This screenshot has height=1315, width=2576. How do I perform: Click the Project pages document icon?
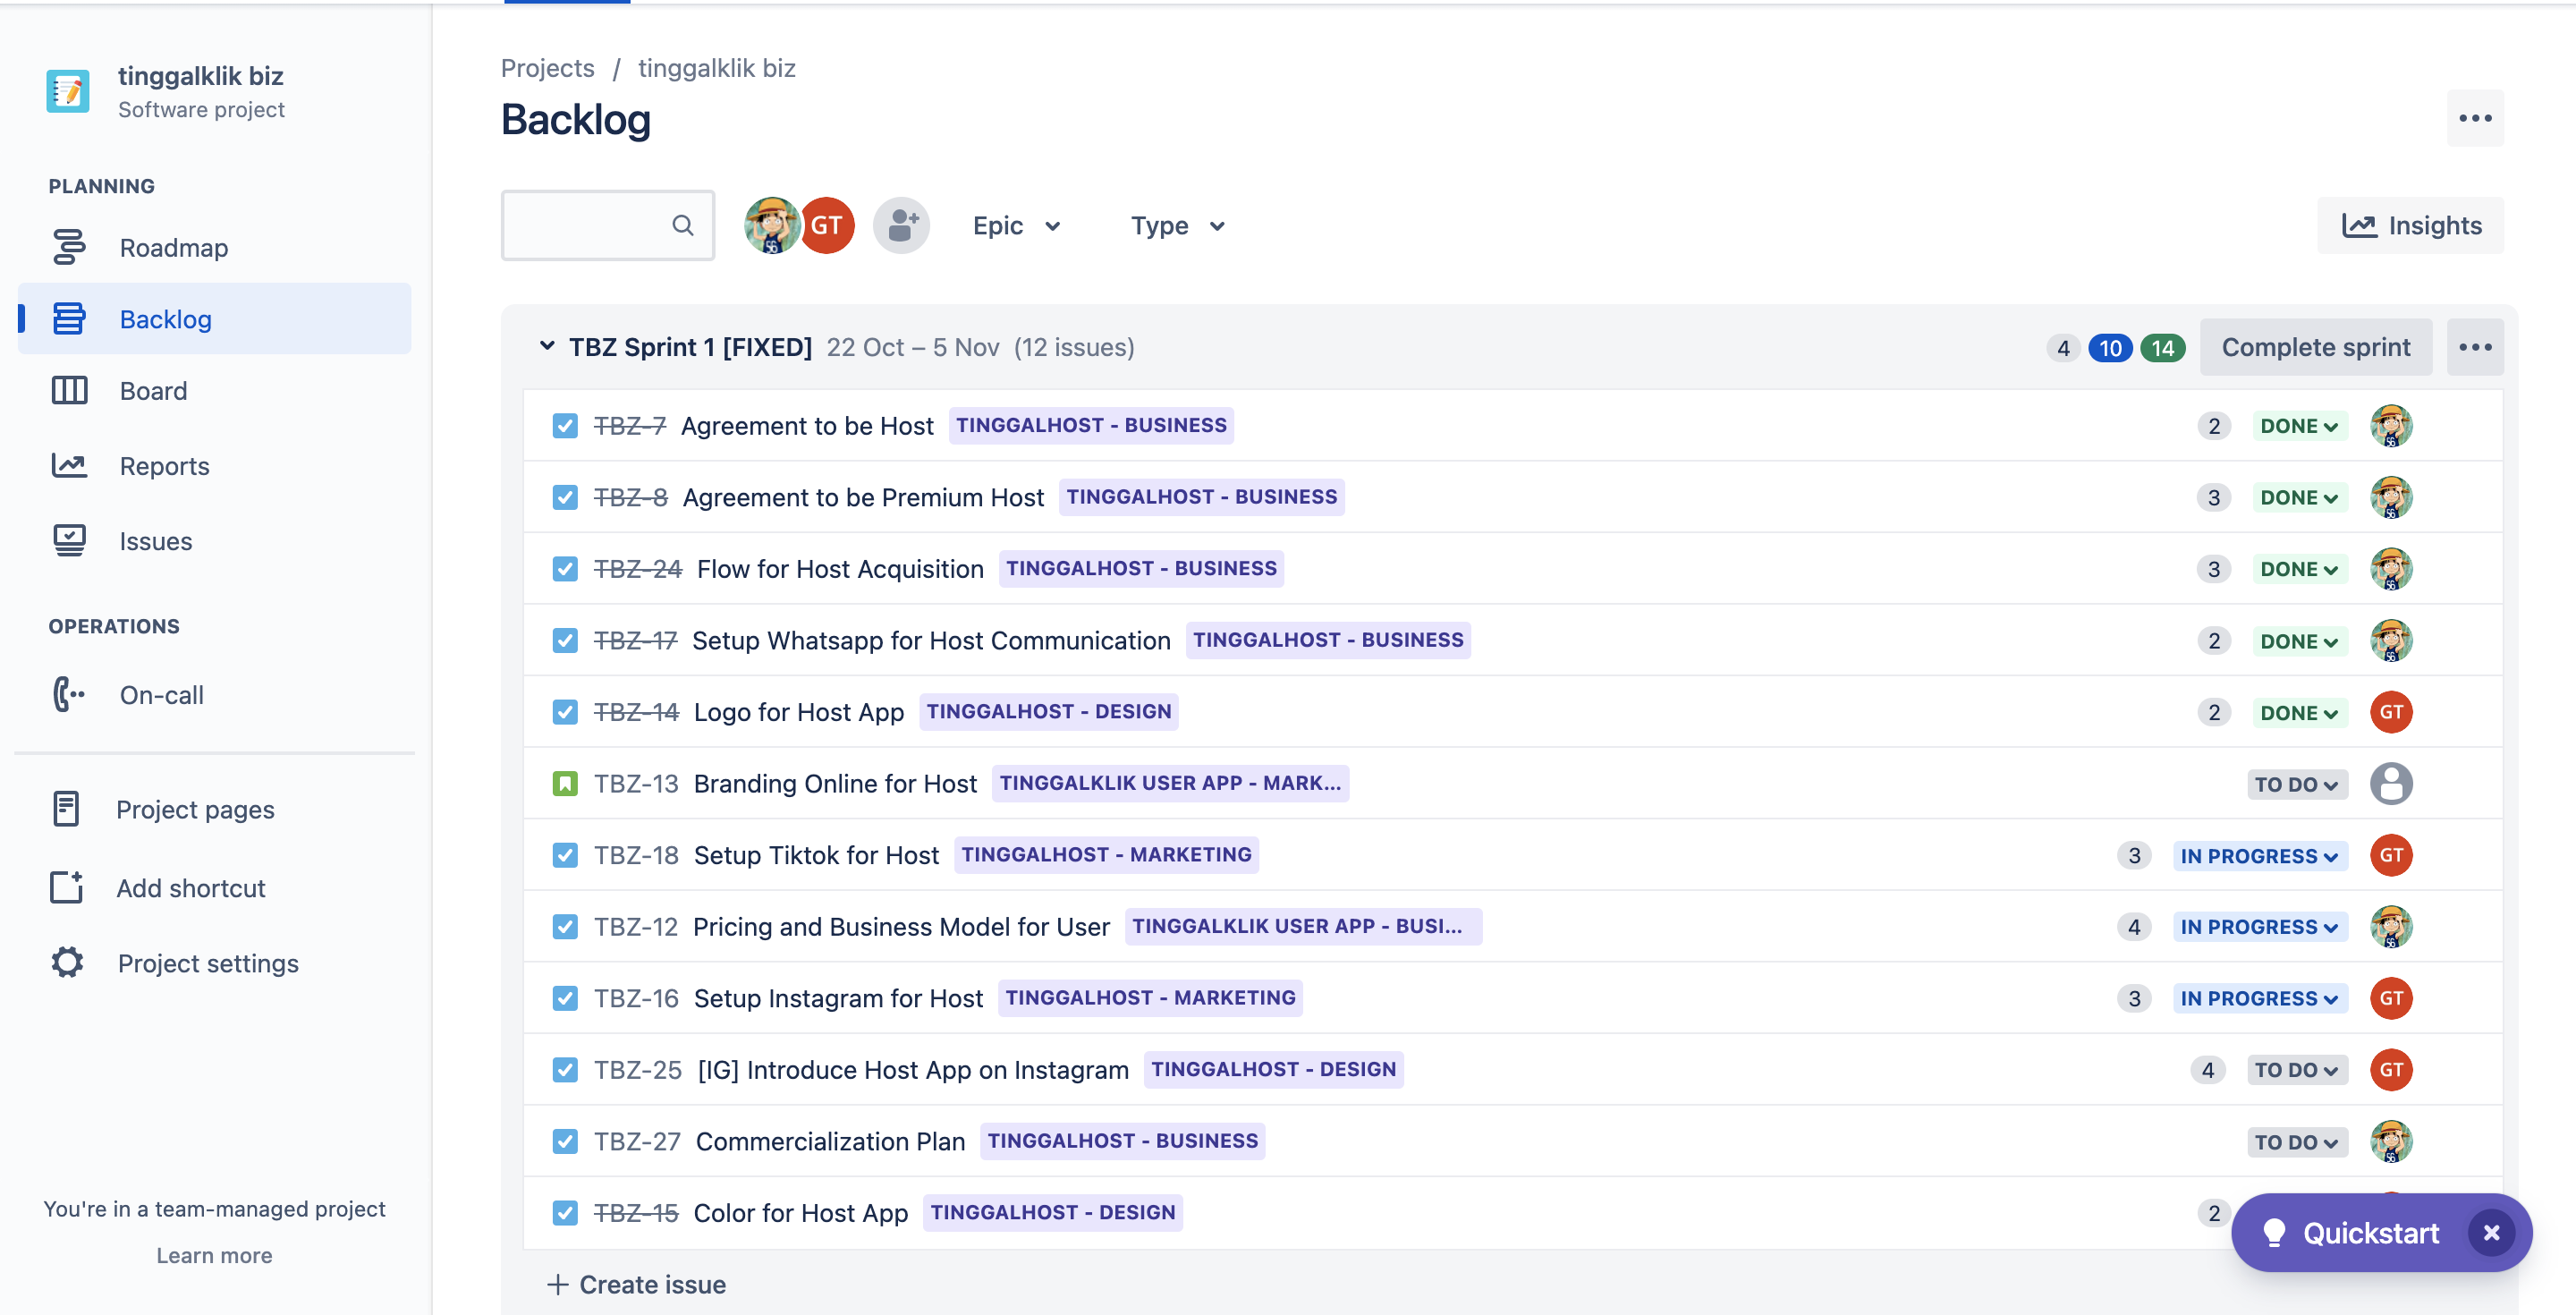click(x=66, y=809)
